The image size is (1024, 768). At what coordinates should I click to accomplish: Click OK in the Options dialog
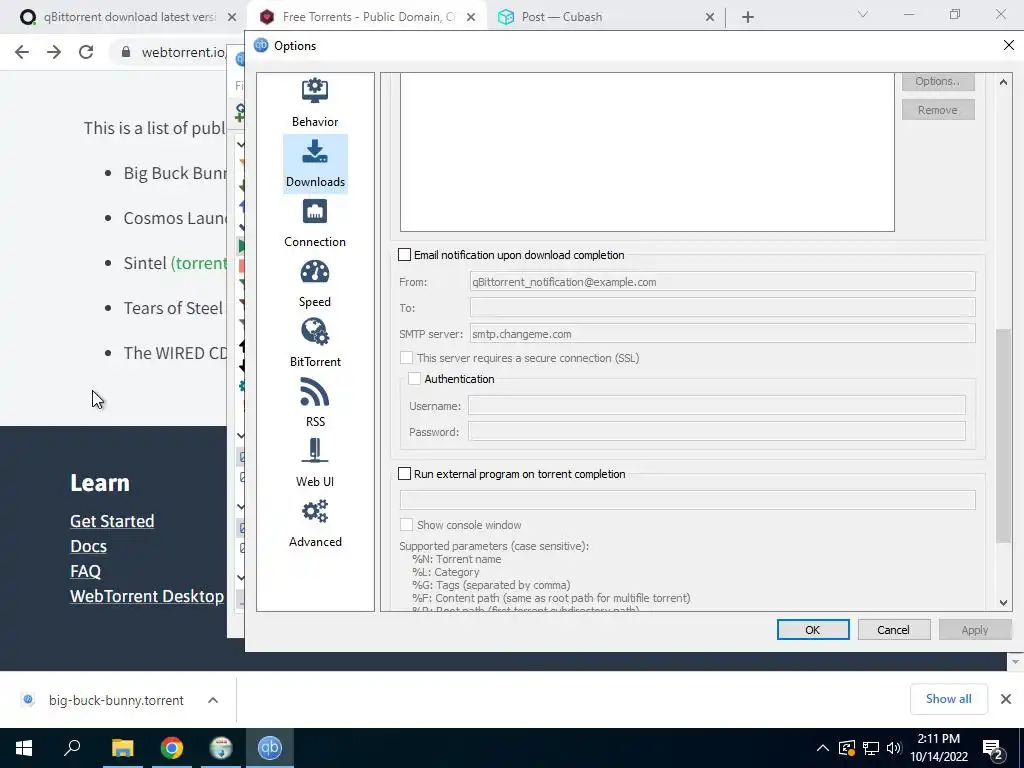pos(813,630)
